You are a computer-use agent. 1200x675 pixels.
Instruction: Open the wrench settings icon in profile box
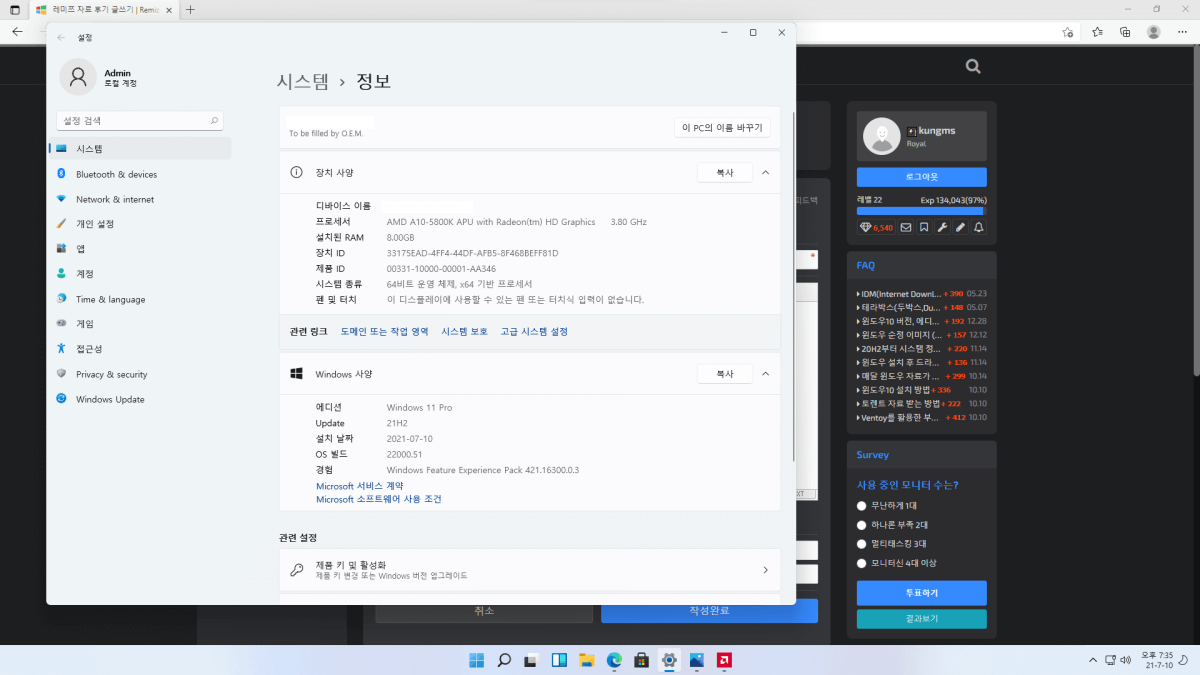pyautogui.click(x=942, y=227)
